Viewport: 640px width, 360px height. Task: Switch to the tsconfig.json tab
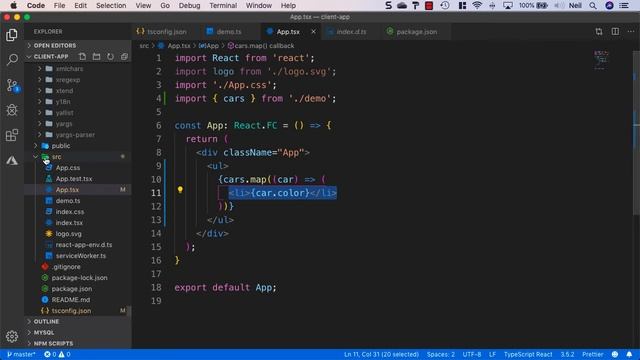coord(166,31)
